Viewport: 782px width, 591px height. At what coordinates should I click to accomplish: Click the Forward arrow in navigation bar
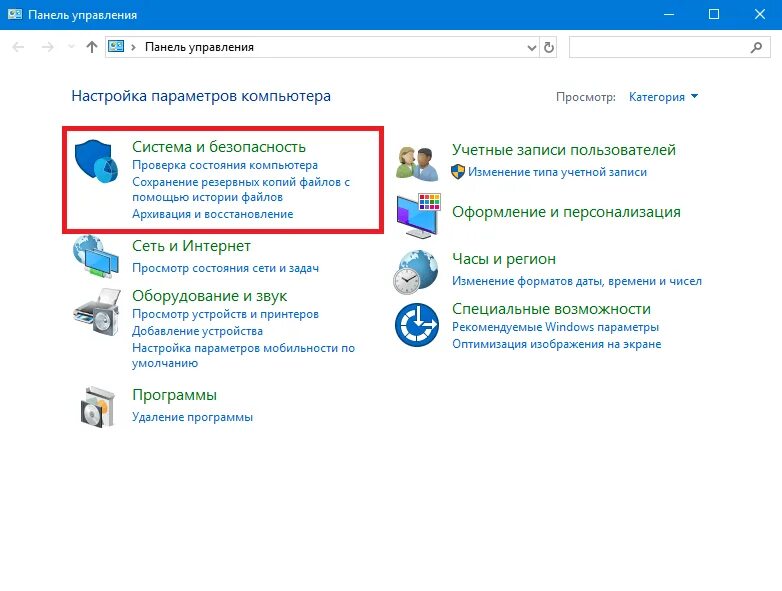[48, 47]
